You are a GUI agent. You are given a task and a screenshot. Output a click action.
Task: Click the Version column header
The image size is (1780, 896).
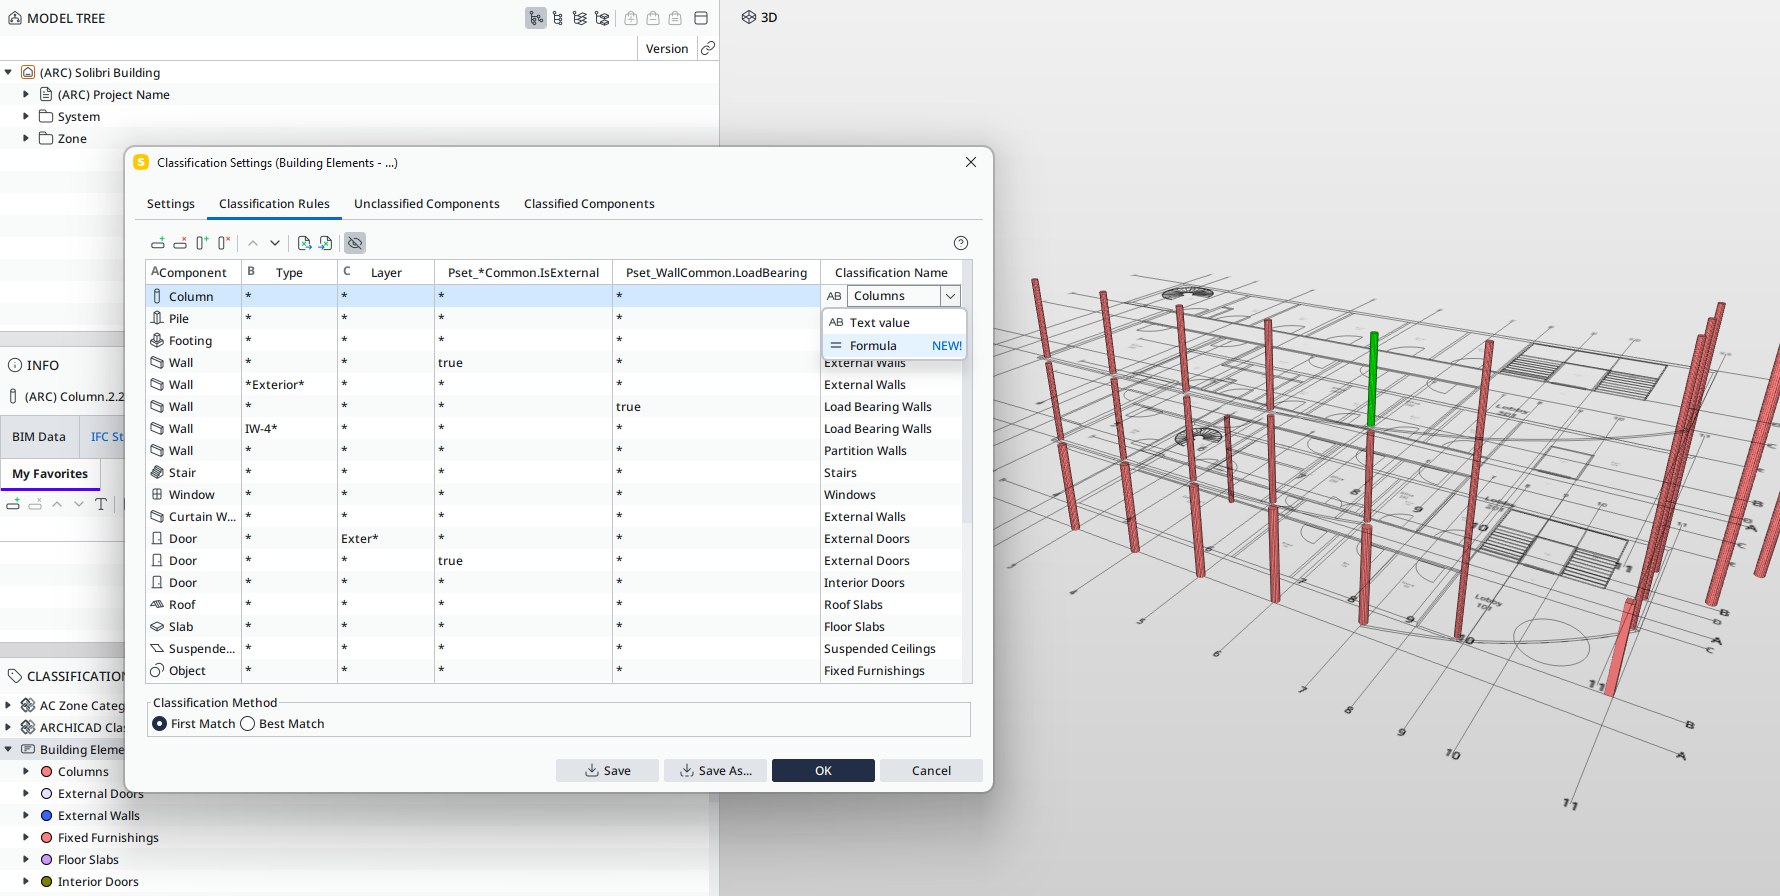[667, 48]
